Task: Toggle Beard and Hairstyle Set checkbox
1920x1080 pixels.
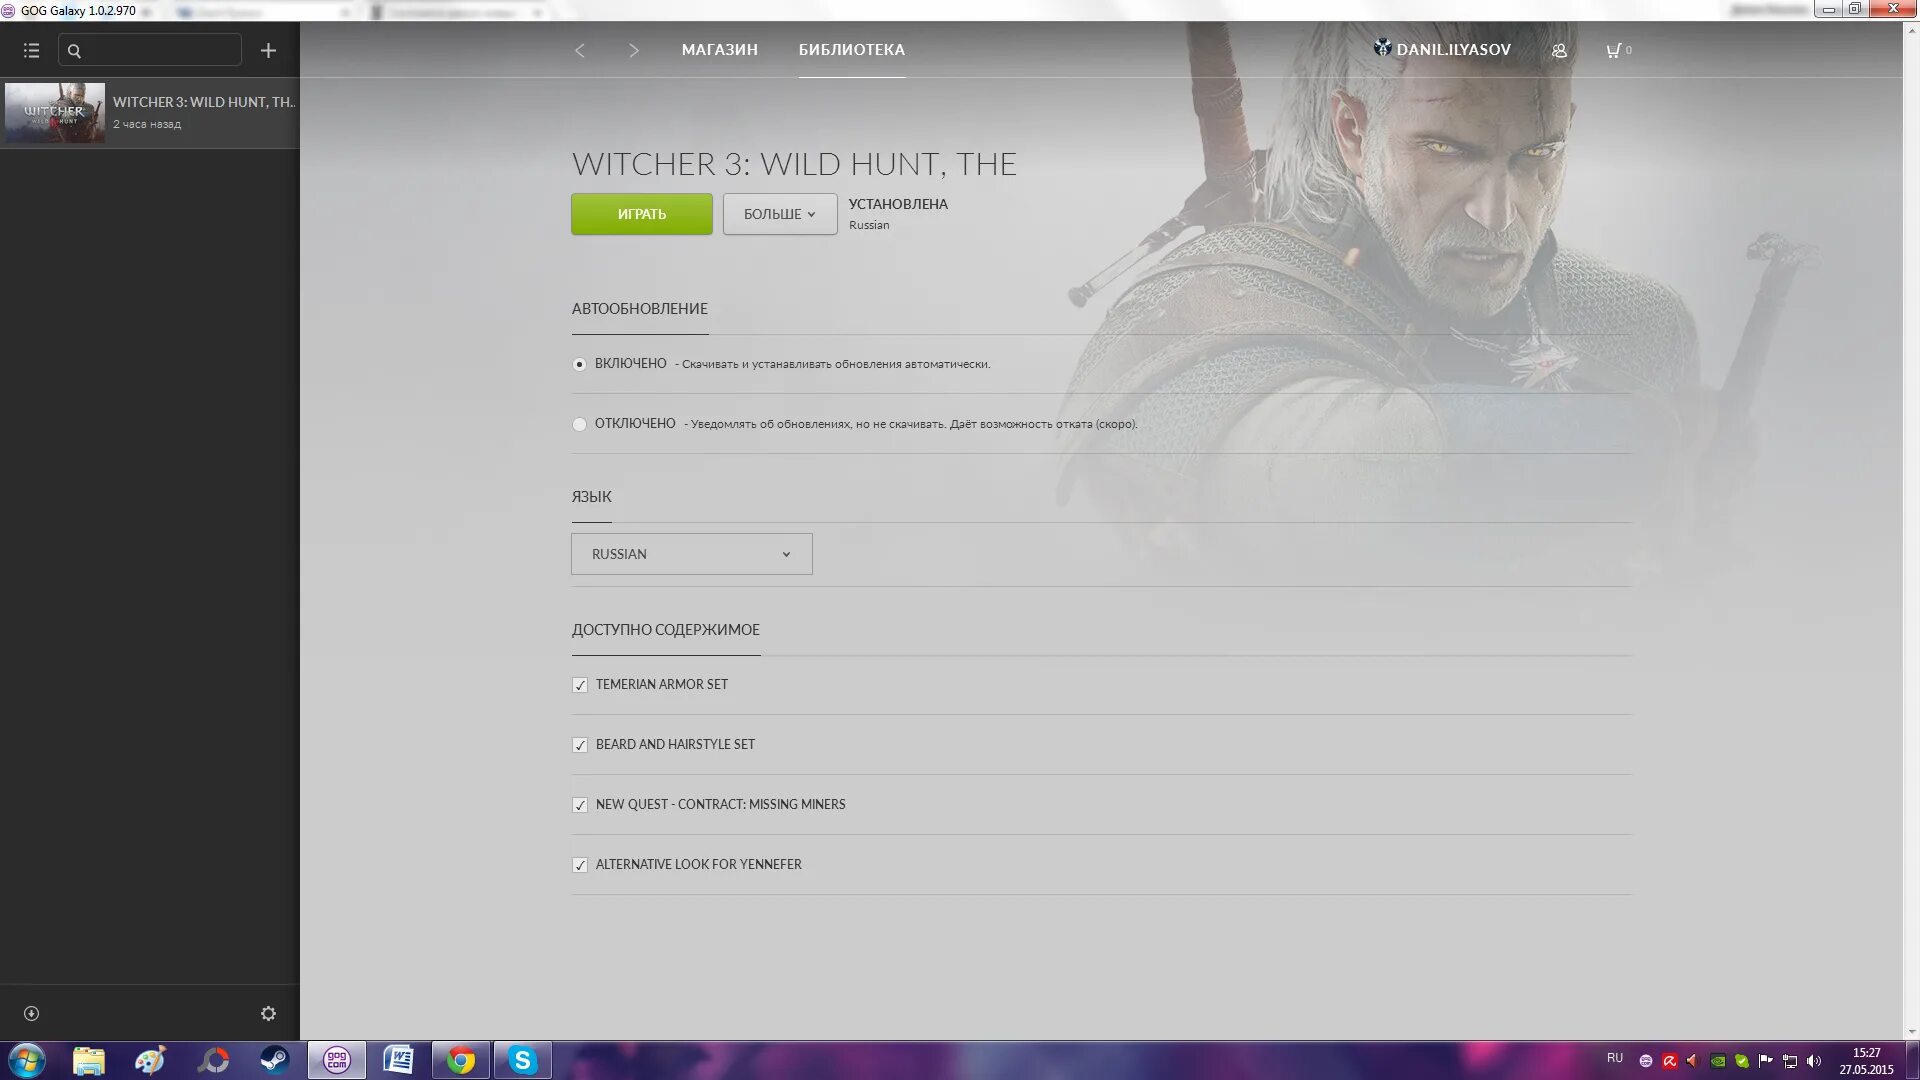Action: click(x=580, y=745)
